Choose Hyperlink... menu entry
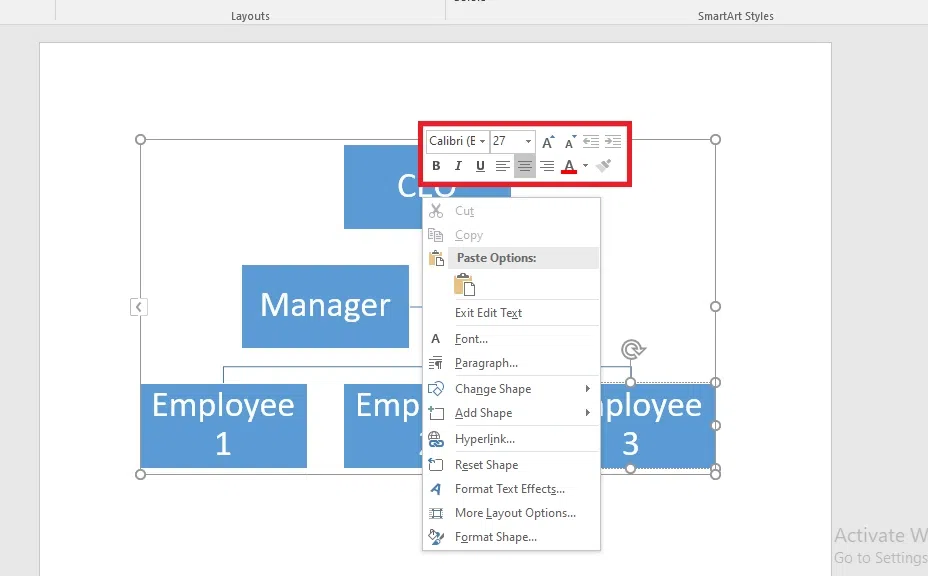928x576 pixels. 511,439
